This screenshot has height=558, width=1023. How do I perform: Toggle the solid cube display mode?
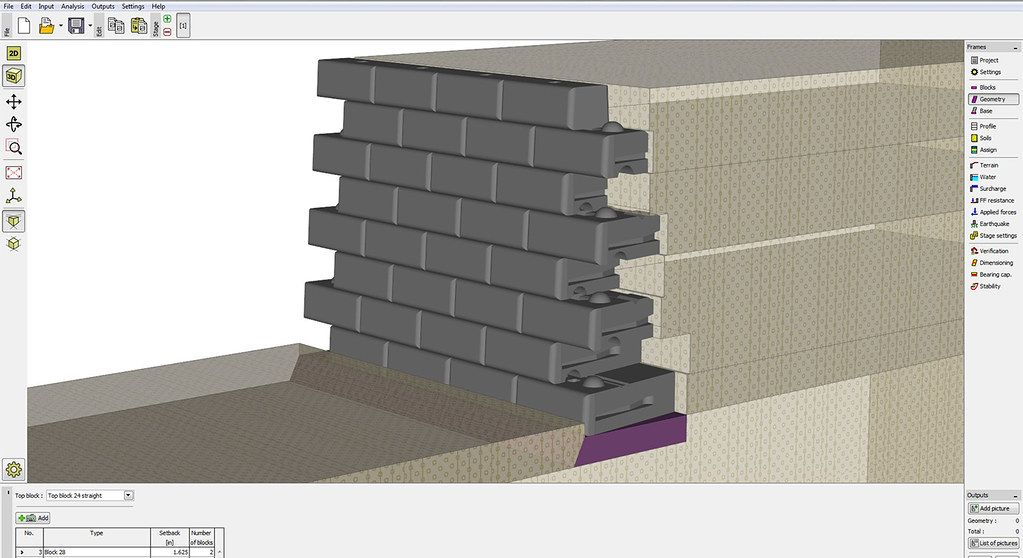coord(13,221)
